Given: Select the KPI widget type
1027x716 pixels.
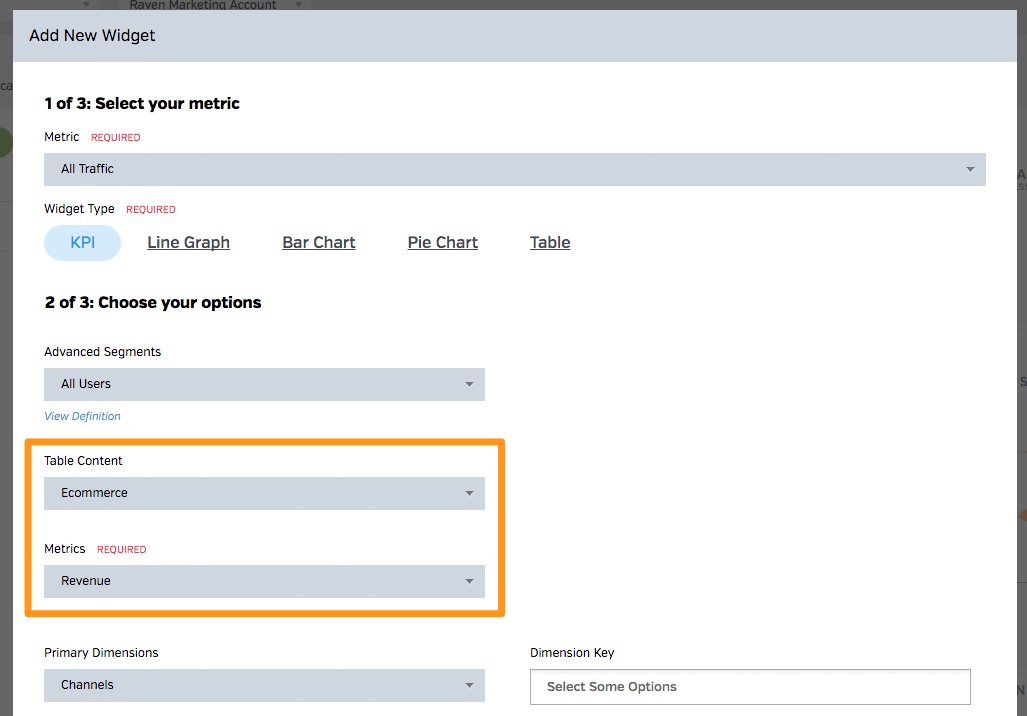Looking at the screenshot, I should [x=82, y=243].
